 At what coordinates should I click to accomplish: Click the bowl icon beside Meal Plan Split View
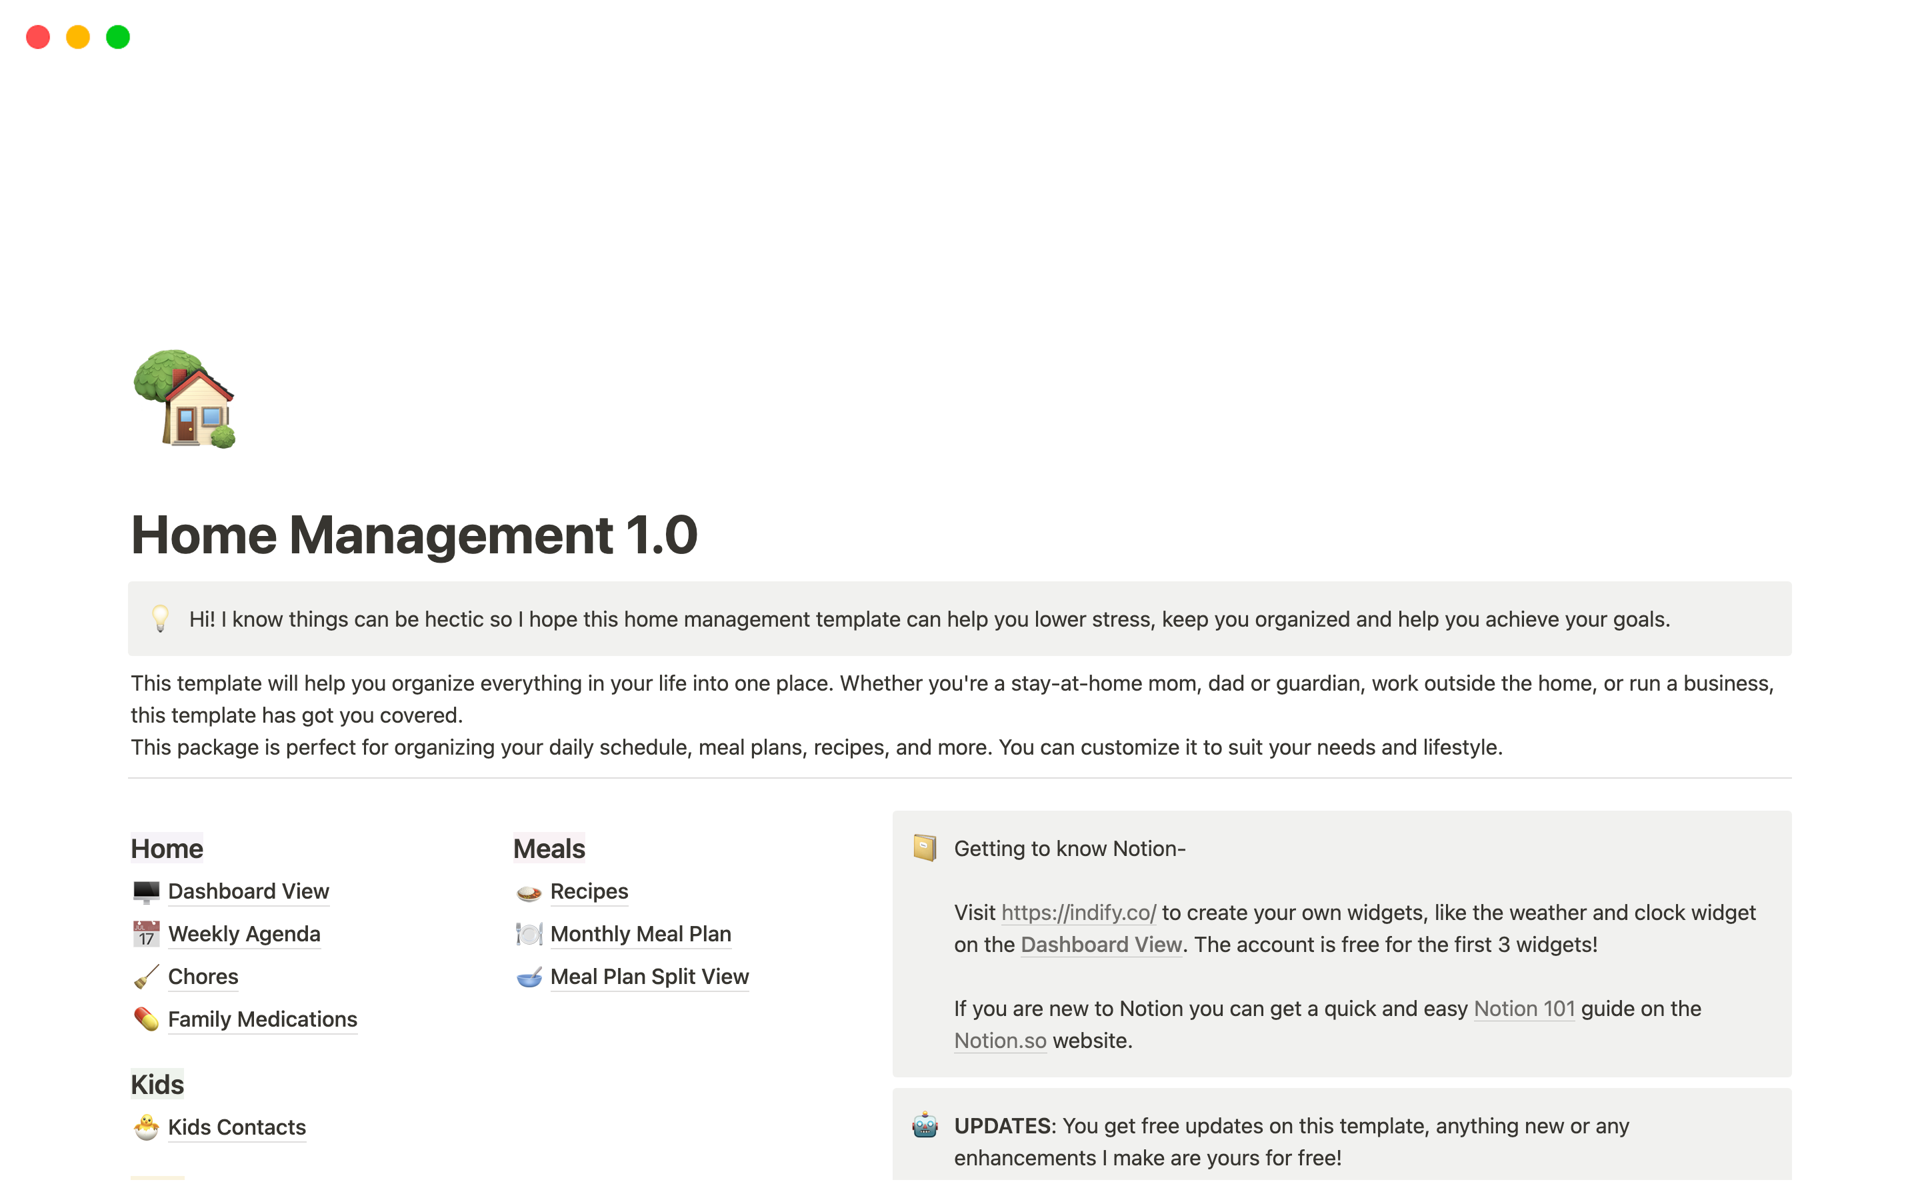(528, 977)
